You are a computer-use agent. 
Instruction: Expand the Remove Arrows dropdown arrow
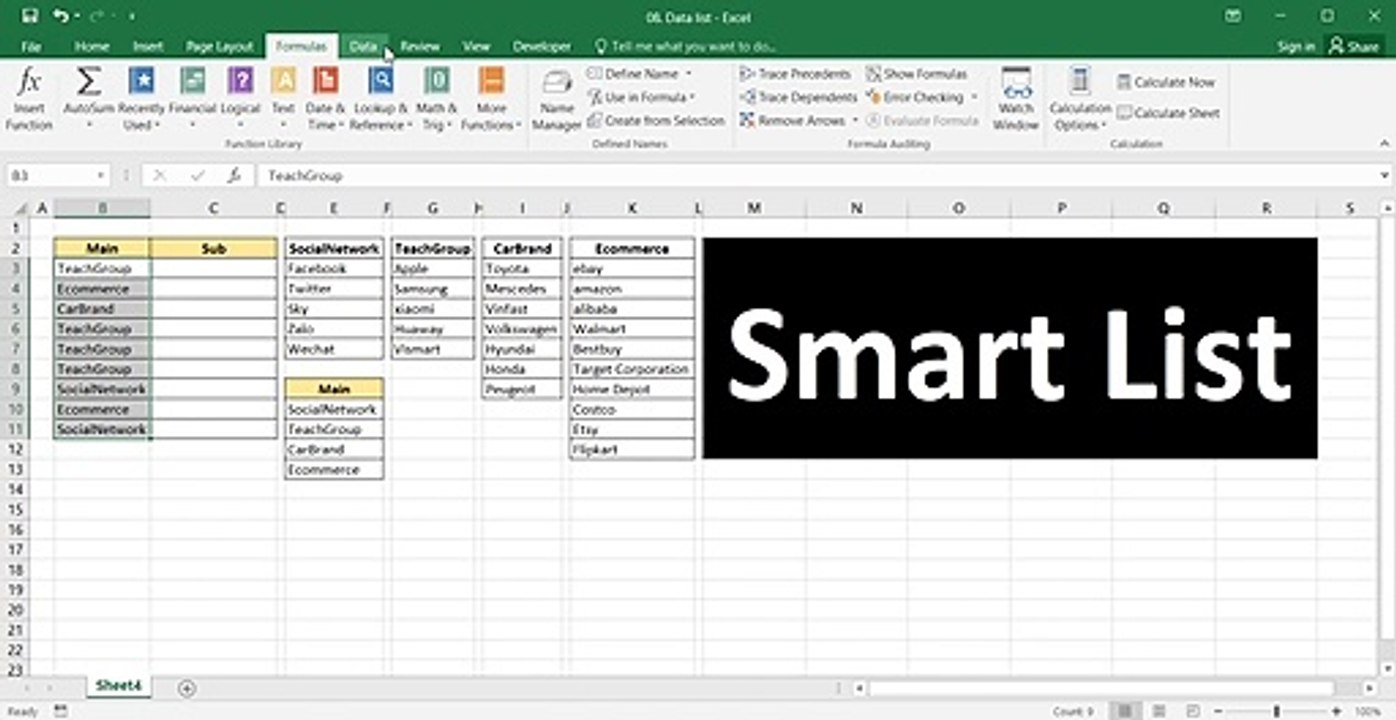[855, 120]
